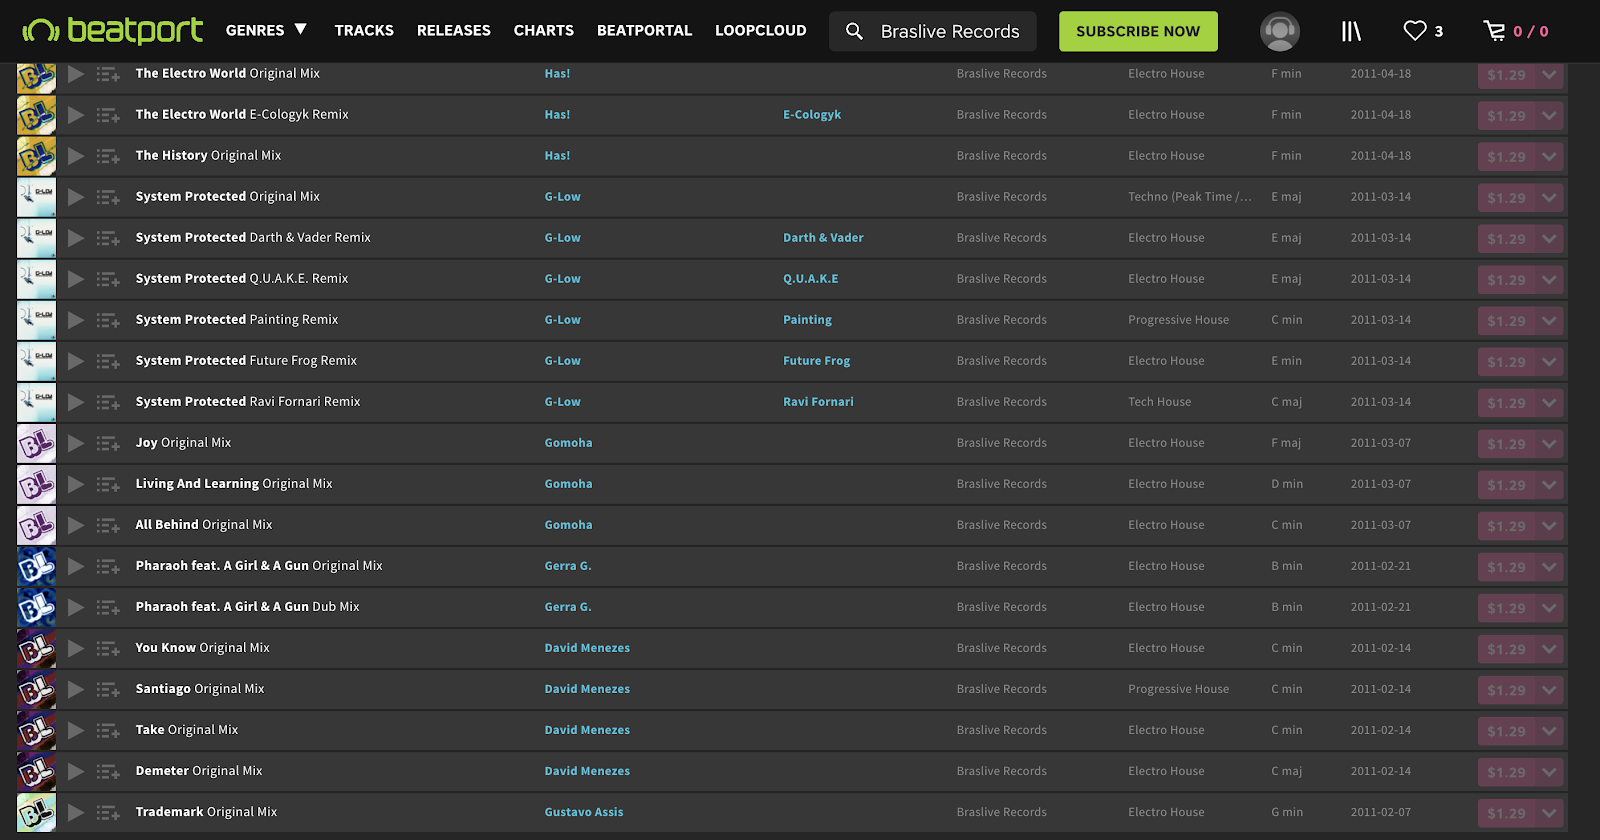
Task: Play Joy Original Mix track
Action: pyautogui.click(x=75, y=443)
